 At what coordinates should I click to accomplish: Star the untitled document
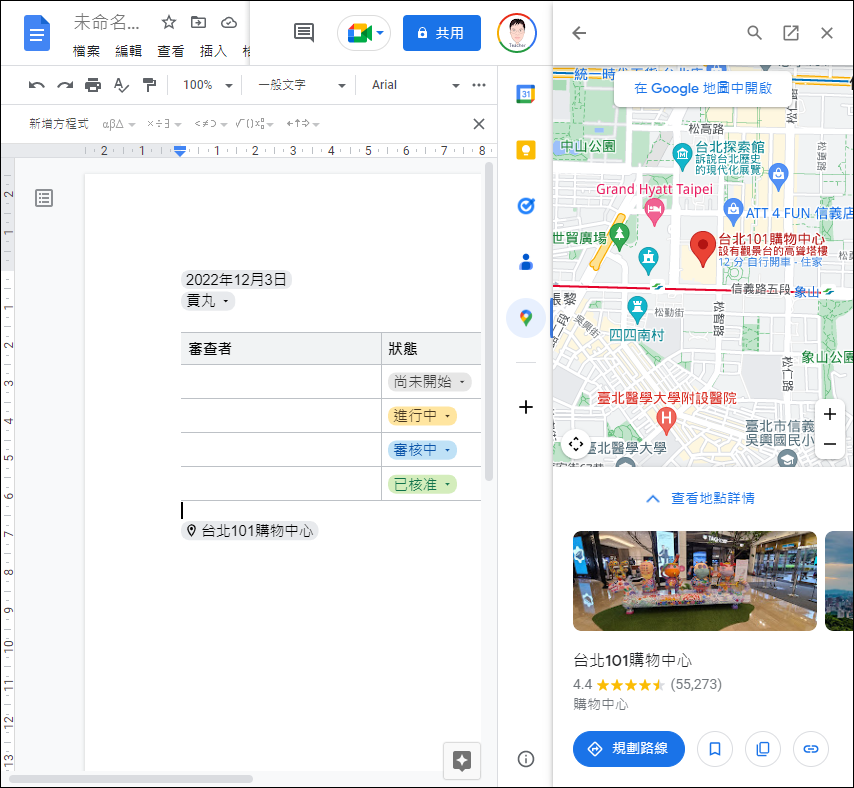[x=169, y=22]
